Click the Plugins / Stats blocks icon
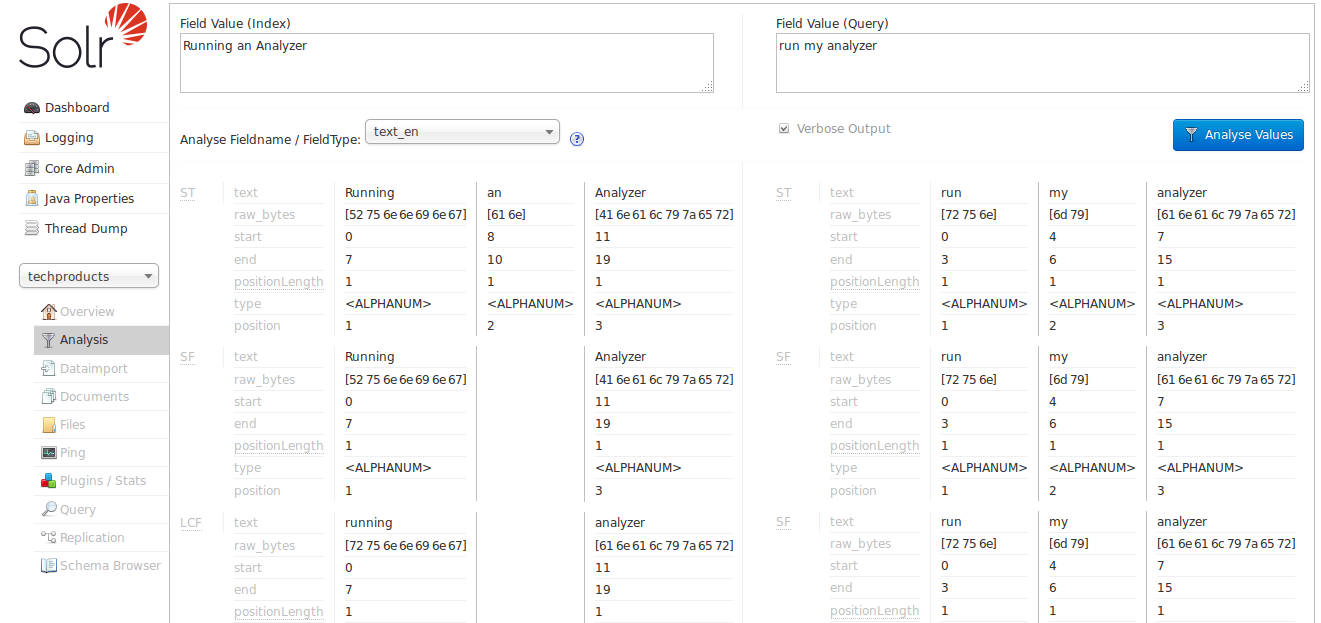Viewport: 1321px width, 623px height. click(48, 481)
